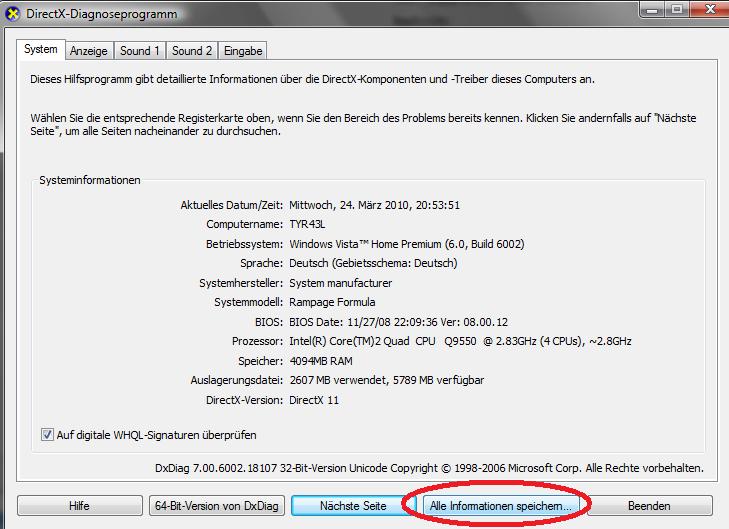Toggle the WHQL-Signaturen überprüfen checkbox
The image size is (729, 529).
pos(47,435)
